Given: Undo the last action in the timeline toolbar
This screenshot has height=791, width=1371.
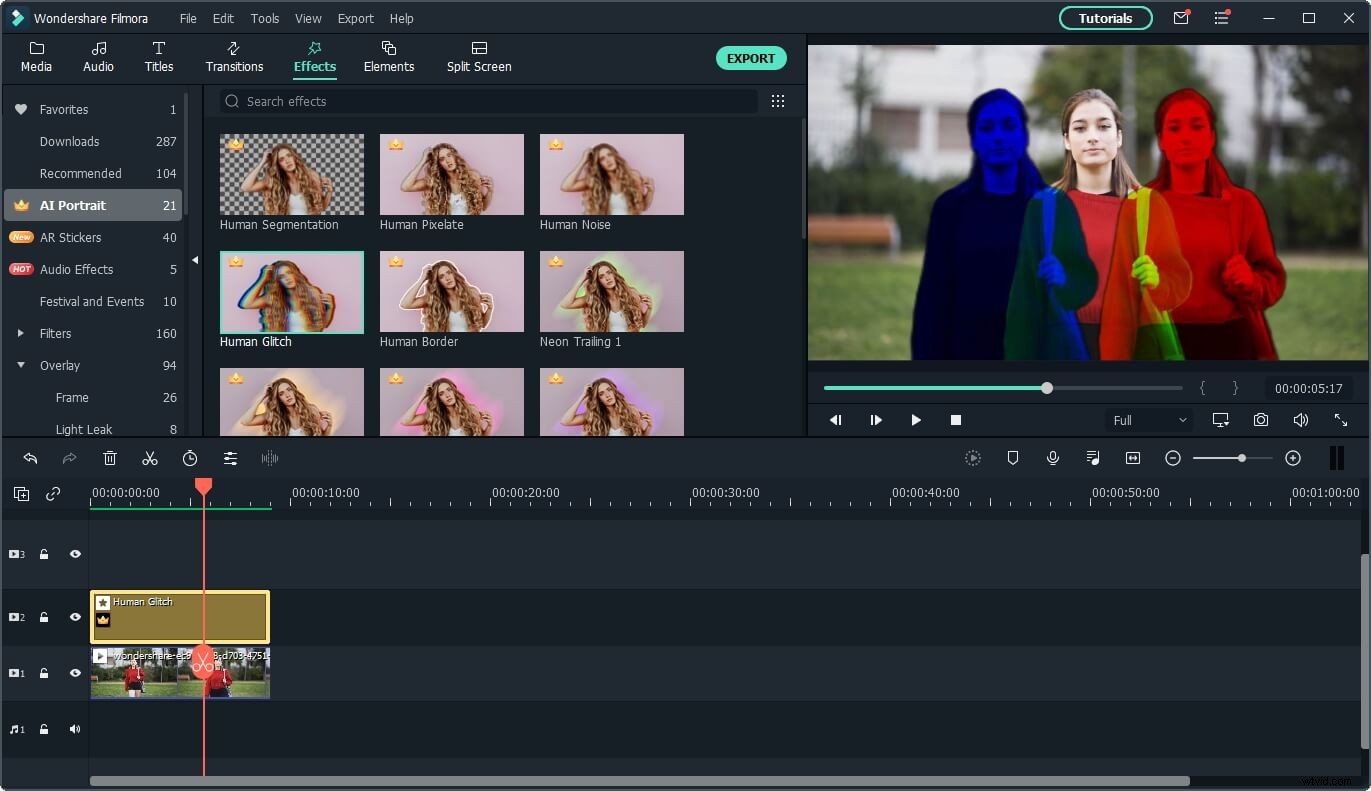Looking at the screenshot, I should click(x=30, y=458).
